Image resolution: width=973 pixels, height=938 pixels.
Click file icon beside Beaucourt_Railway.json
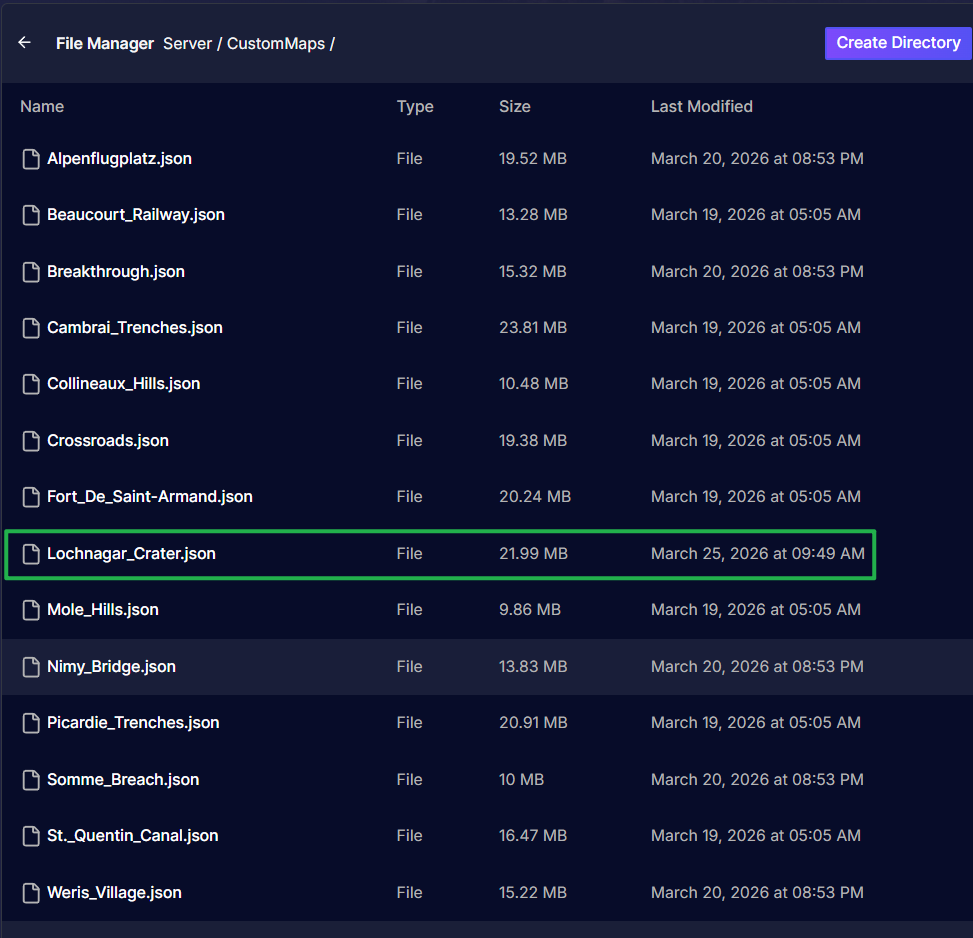click(31, 215)
